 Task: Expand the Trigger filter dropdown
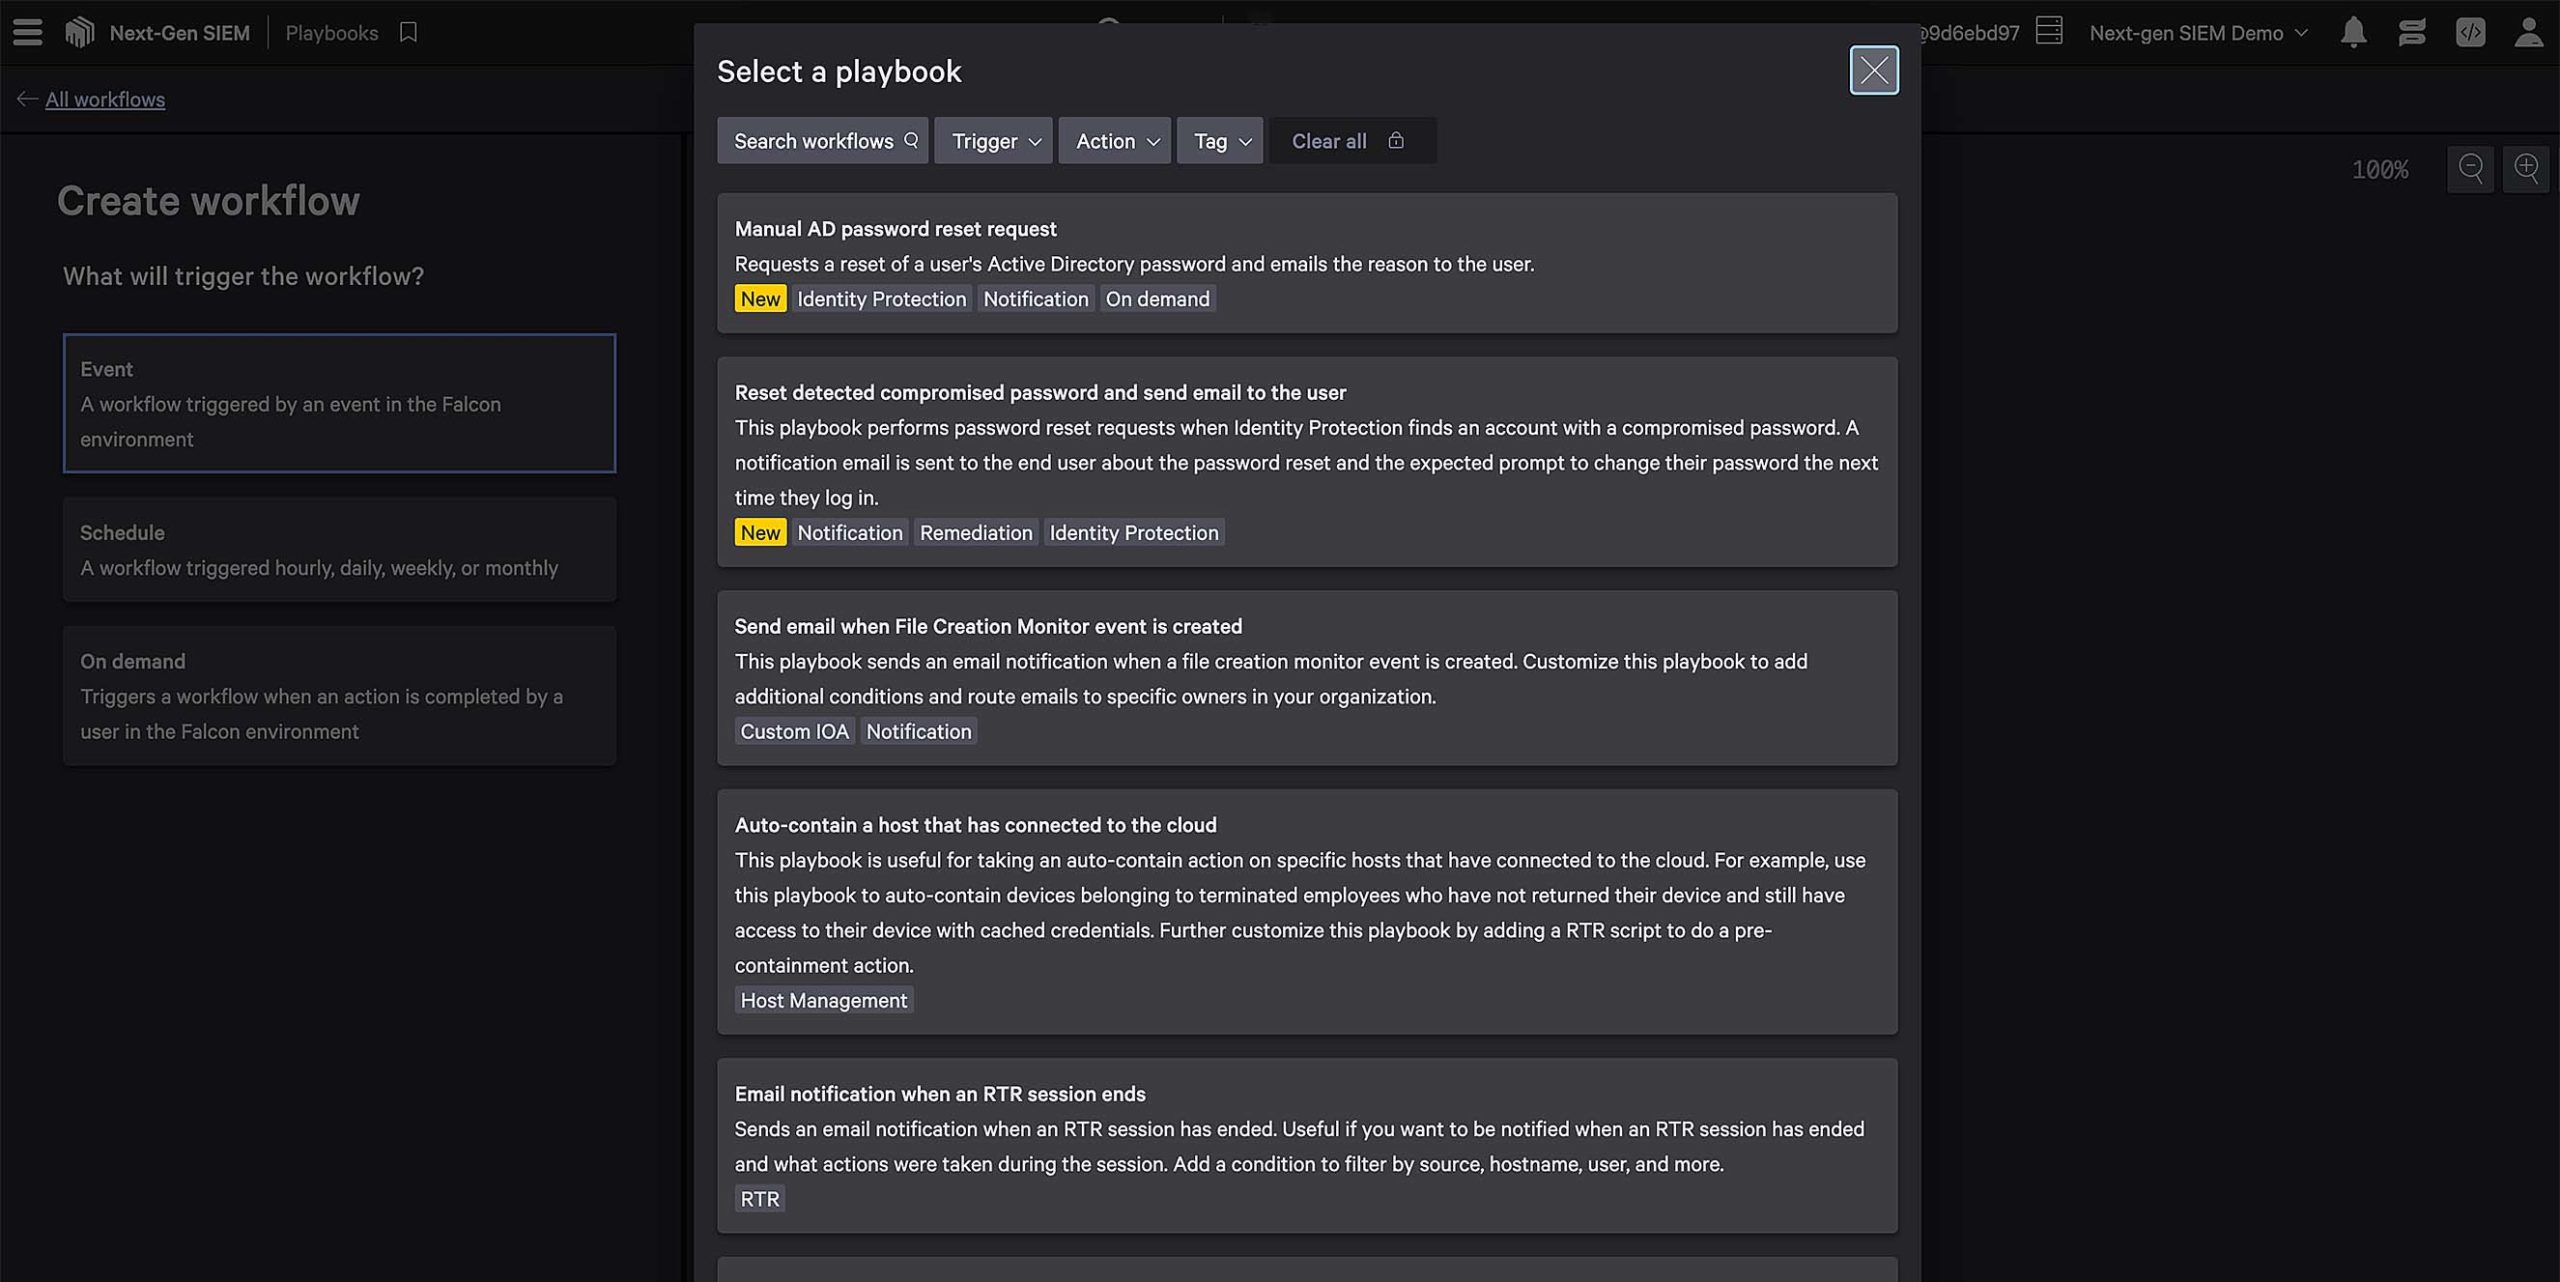coord(994,141)
